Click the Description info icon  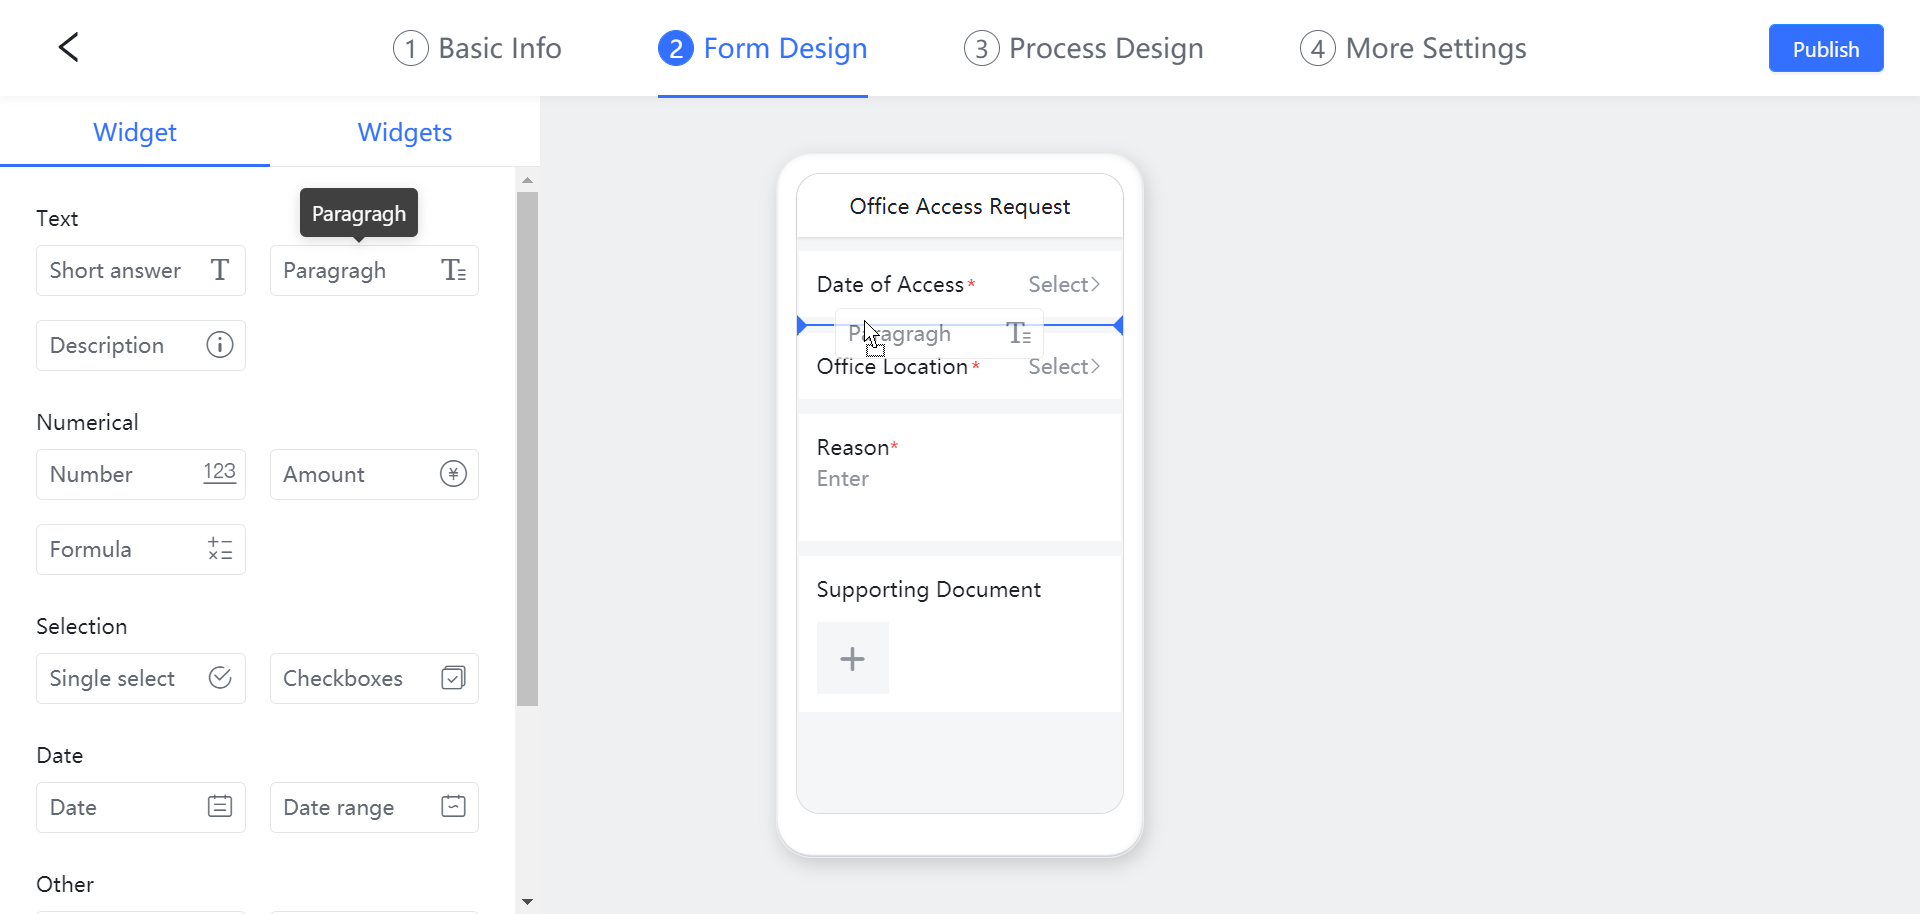219,344
